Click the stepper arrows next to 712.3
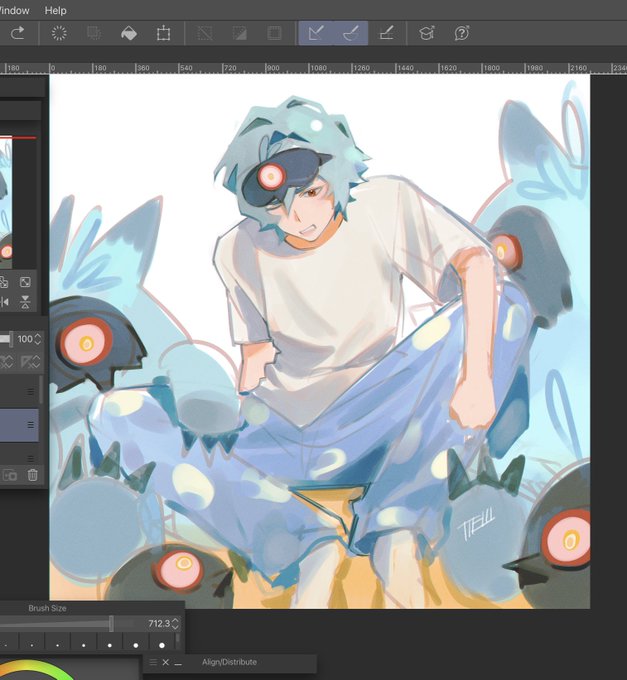The width and height of the screenshot is (627, 680). click(175, 624)
